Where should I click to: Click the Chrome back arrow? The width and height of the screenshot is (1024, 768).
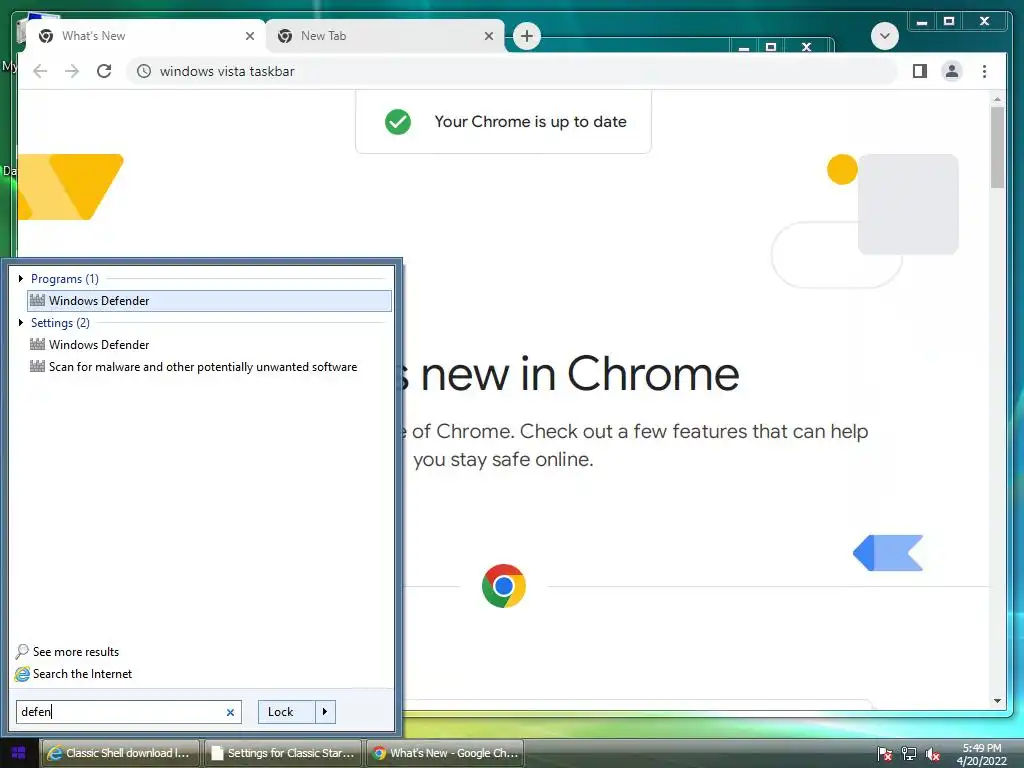pyautogui.click(x=40, y=71)
